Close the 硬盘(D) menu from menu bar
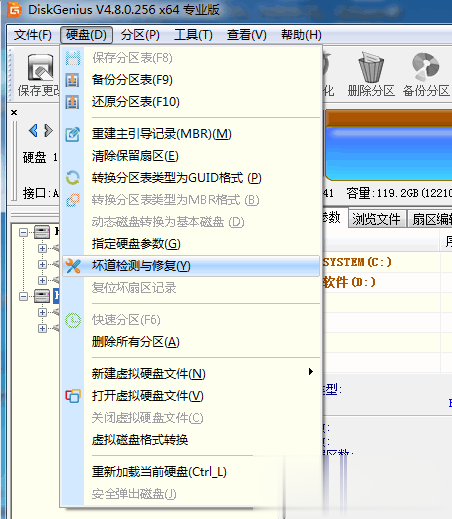This screenshot has height=519, width=452. pos(86,35)
